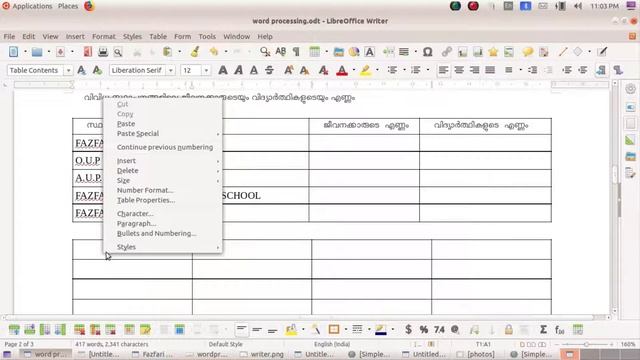Open the Applications menu in top panel

32,6
